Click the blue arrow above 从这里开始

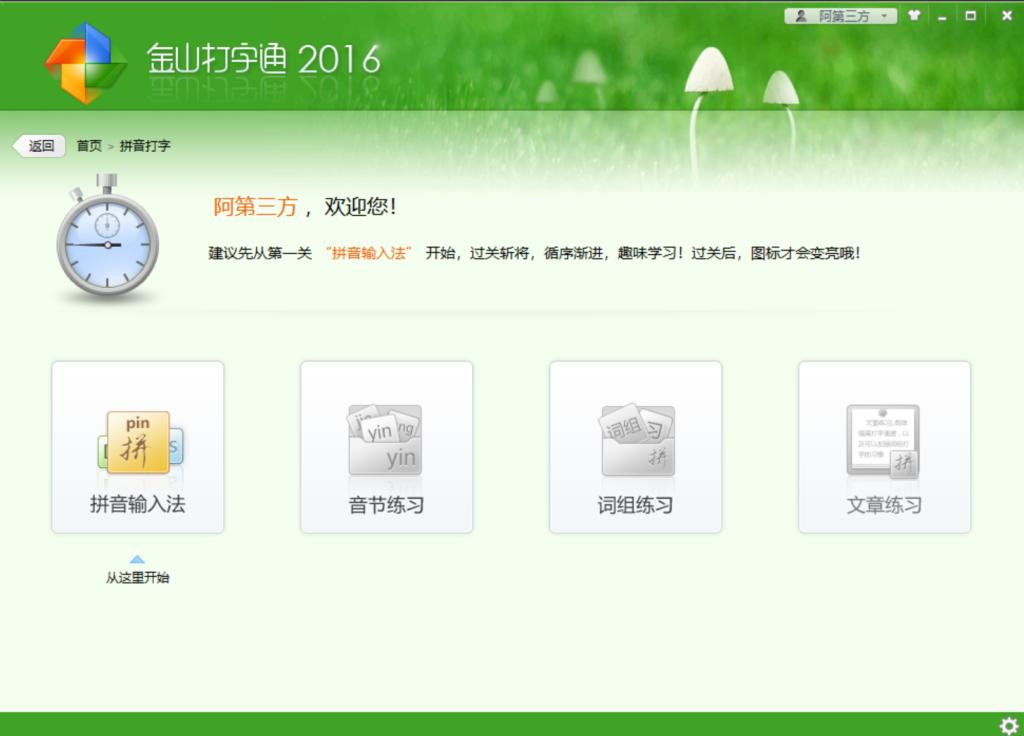(137, 559)
